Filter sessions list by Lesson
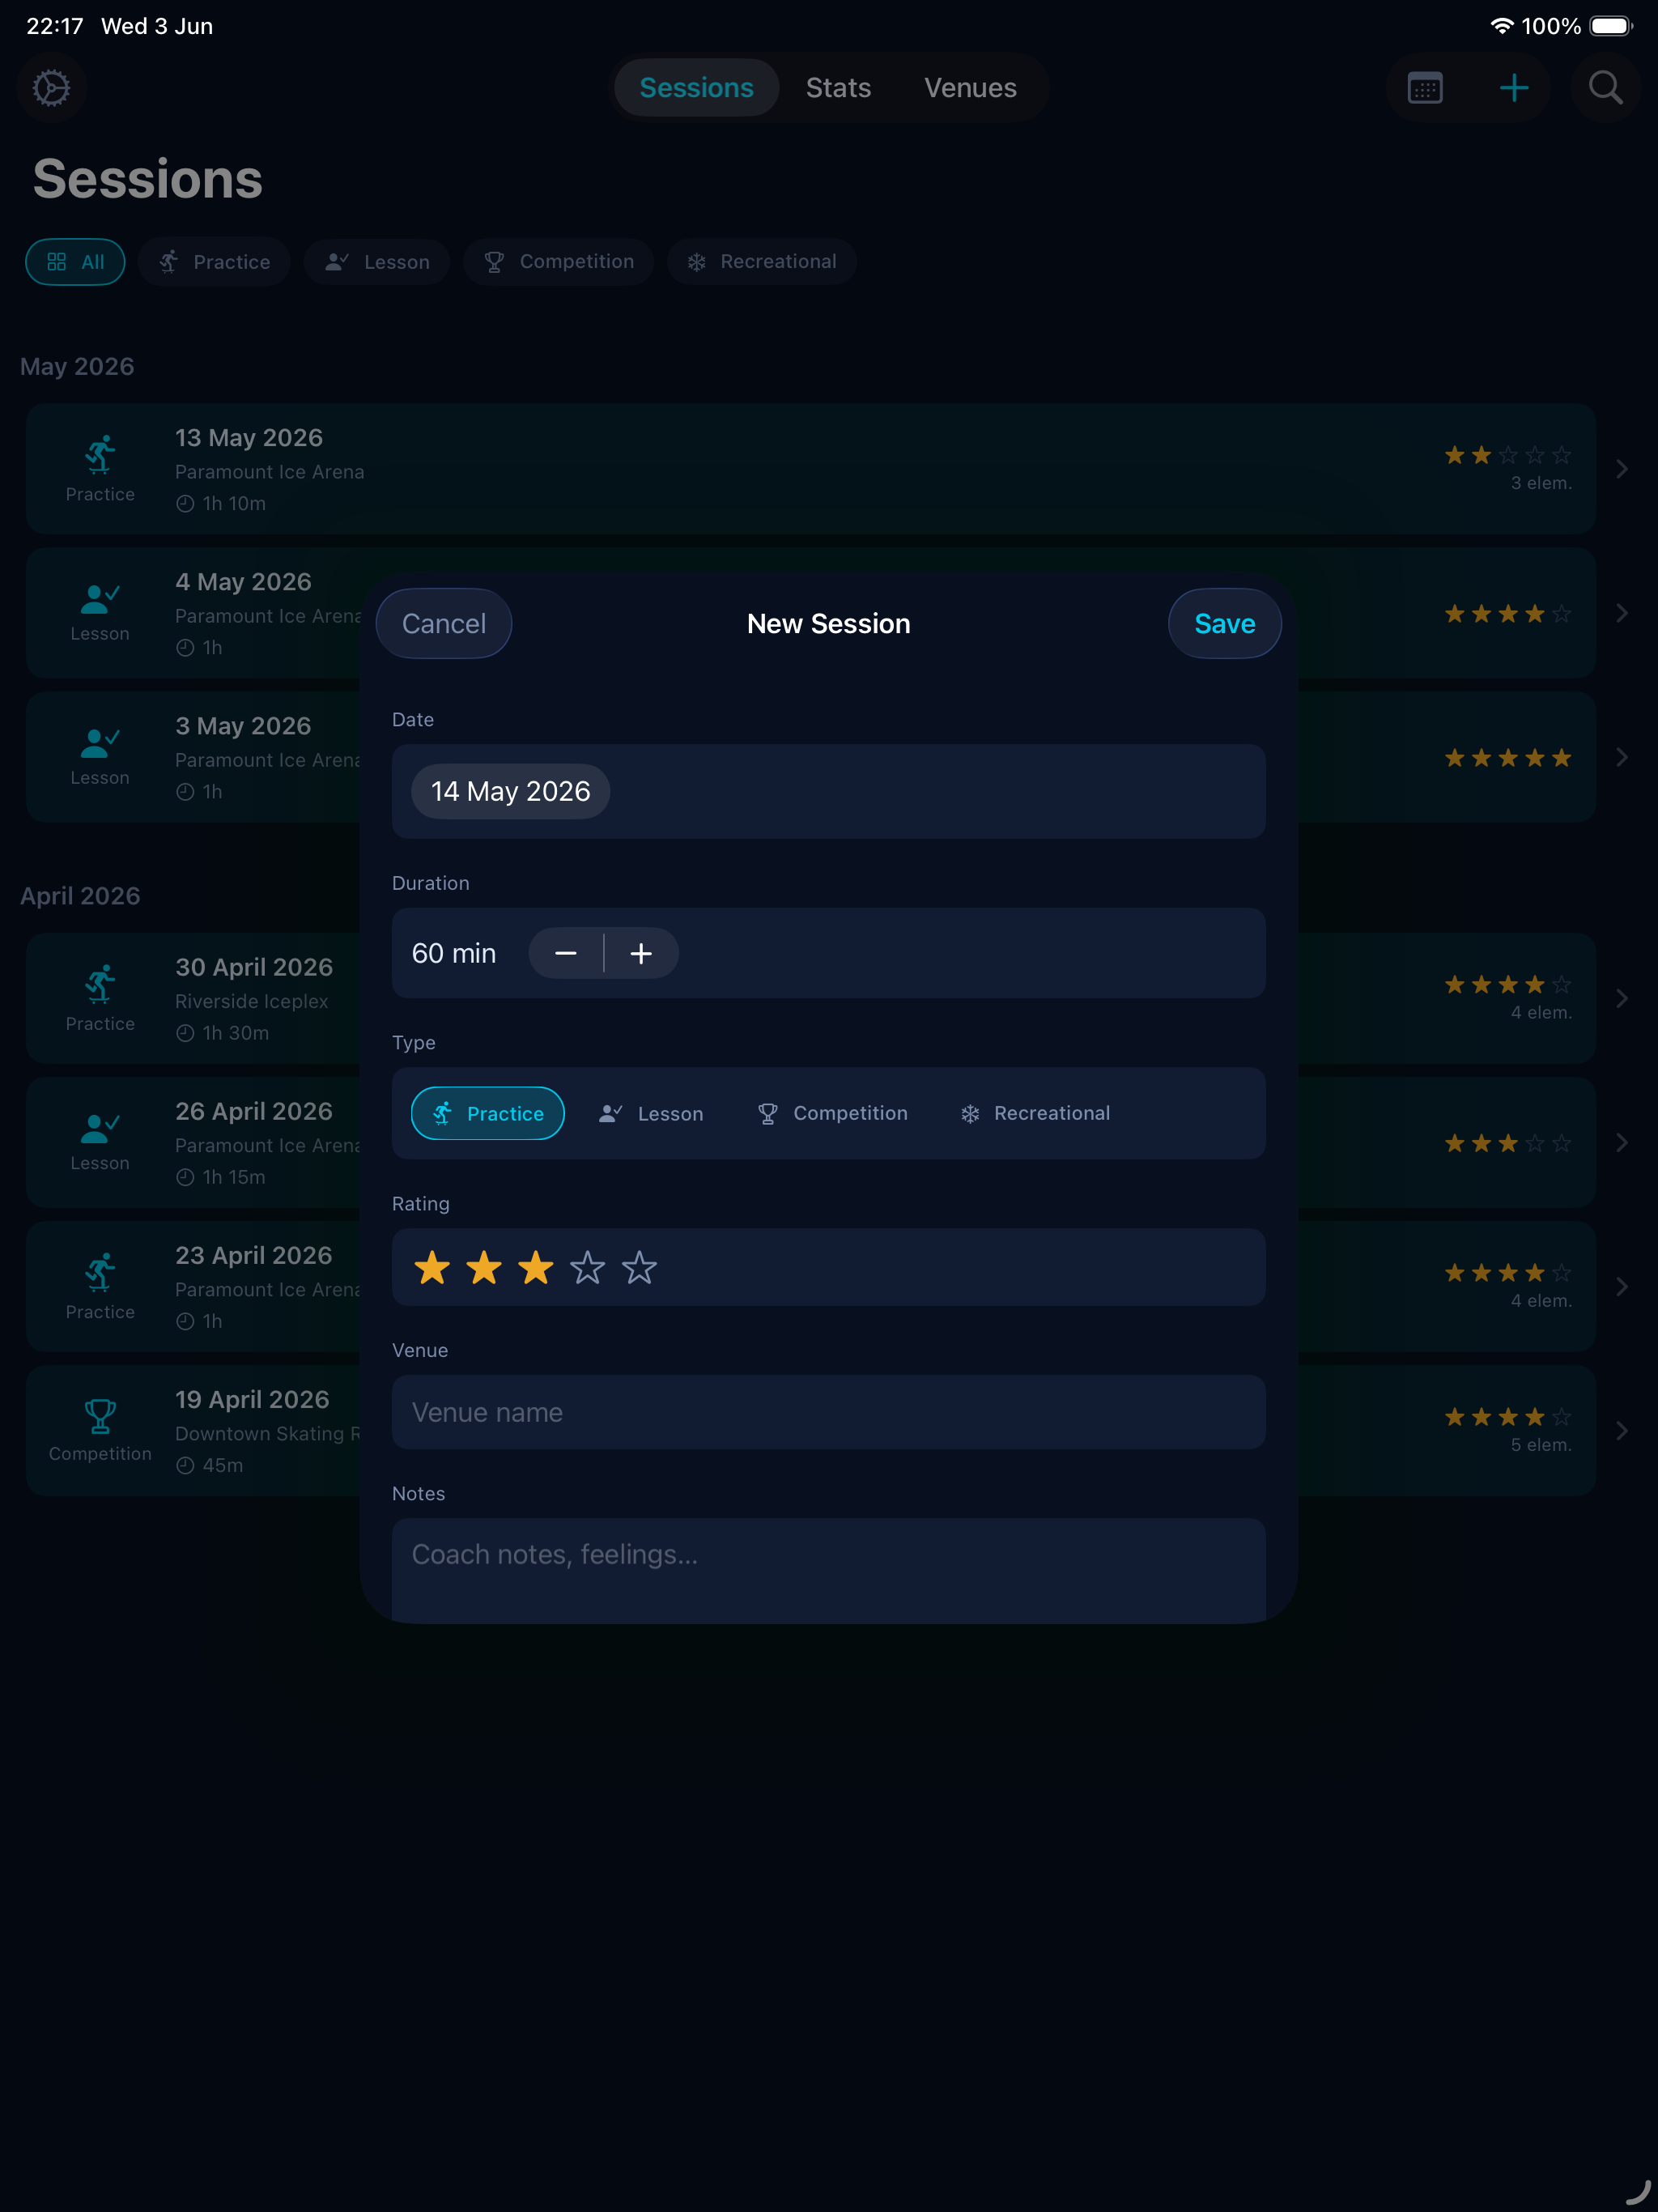The image size is (1658, 2212). tap(377, 262)
